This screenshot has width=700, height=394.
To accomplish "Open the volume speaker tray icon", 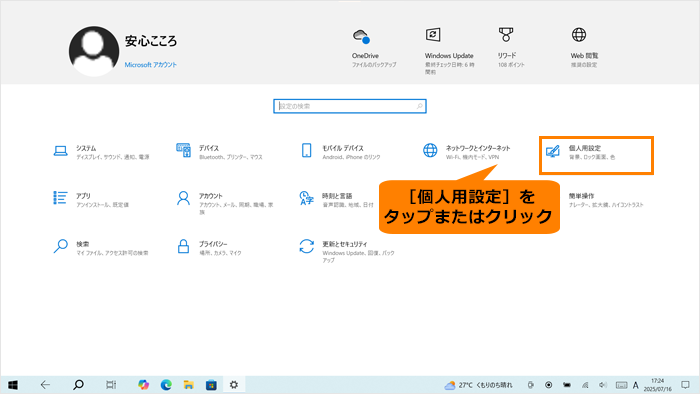I will point(603,385).
